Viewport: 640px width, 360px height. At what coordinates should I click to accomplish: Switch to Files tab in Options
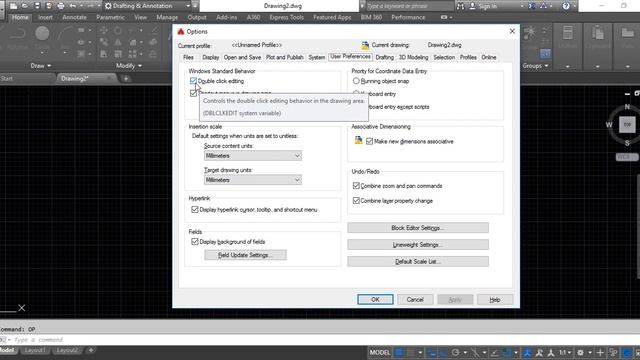coord(188,57)
